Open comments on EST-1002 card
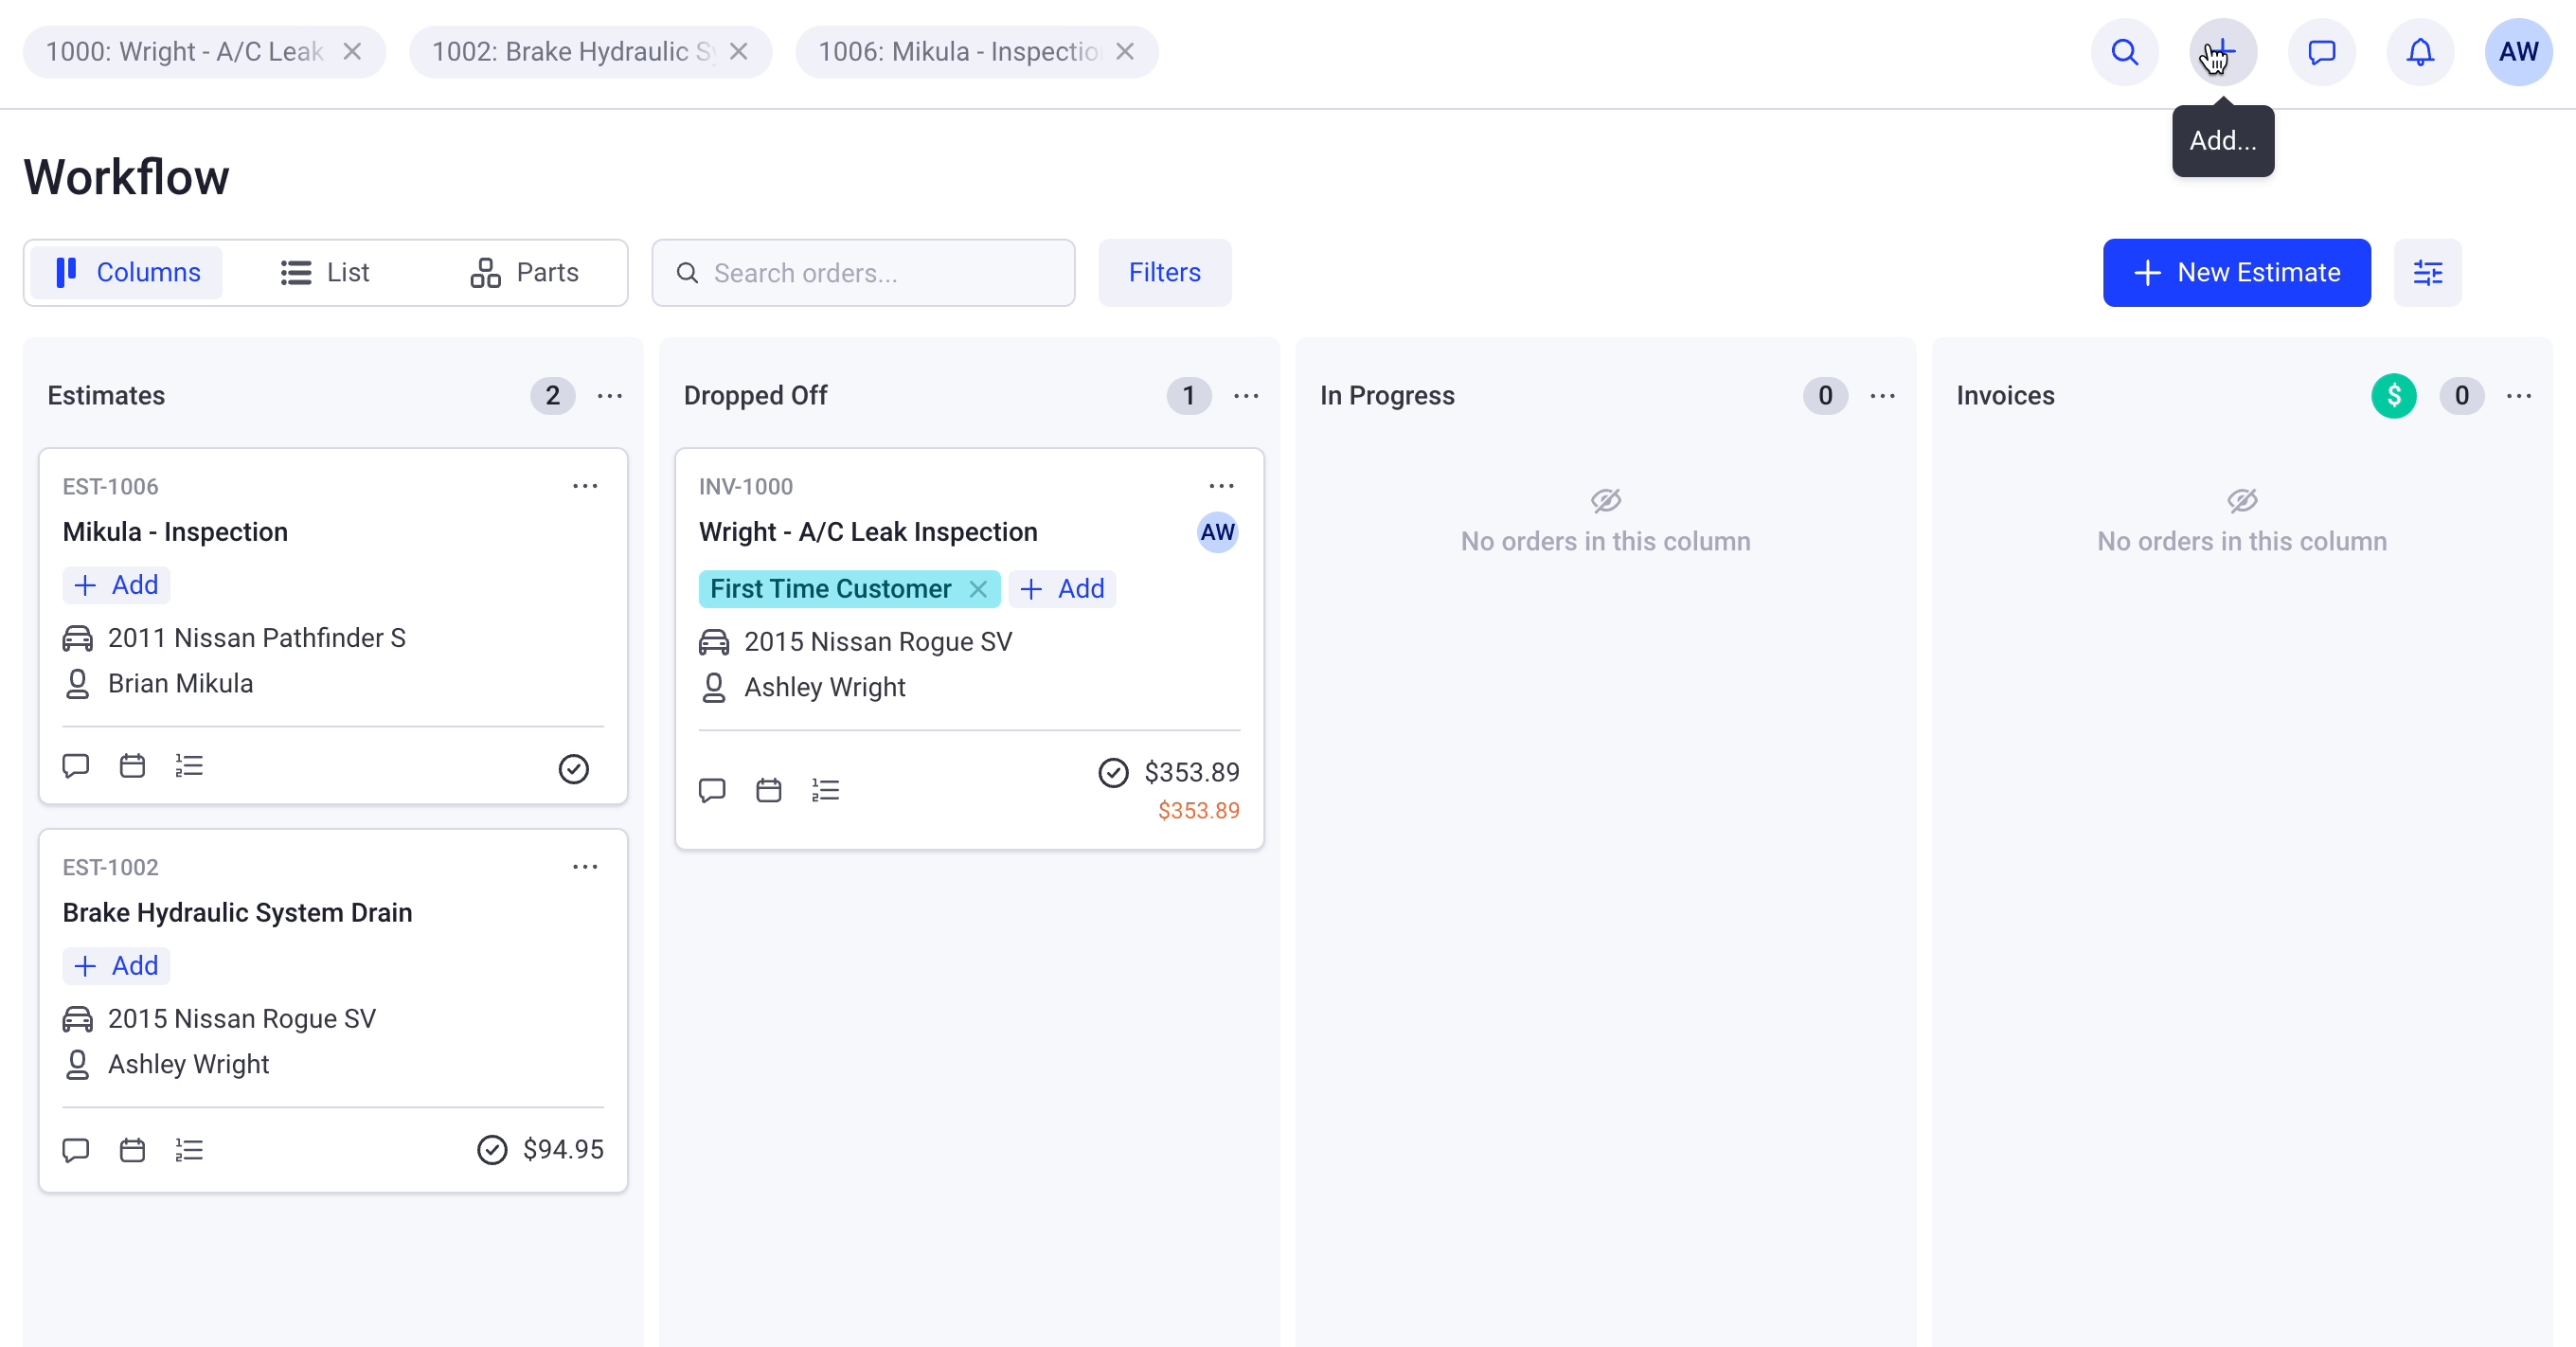2576x1347 pixels. pyautogui.click(x=76, y=1150)
